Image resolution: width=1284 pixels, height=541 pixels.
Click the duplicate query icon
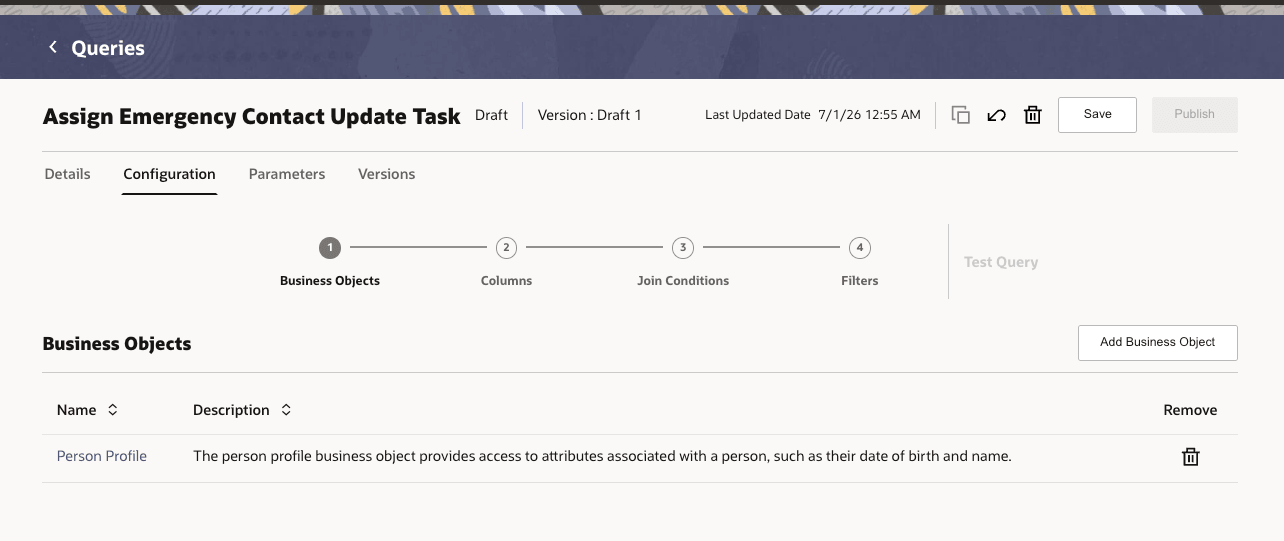point(960,115)
